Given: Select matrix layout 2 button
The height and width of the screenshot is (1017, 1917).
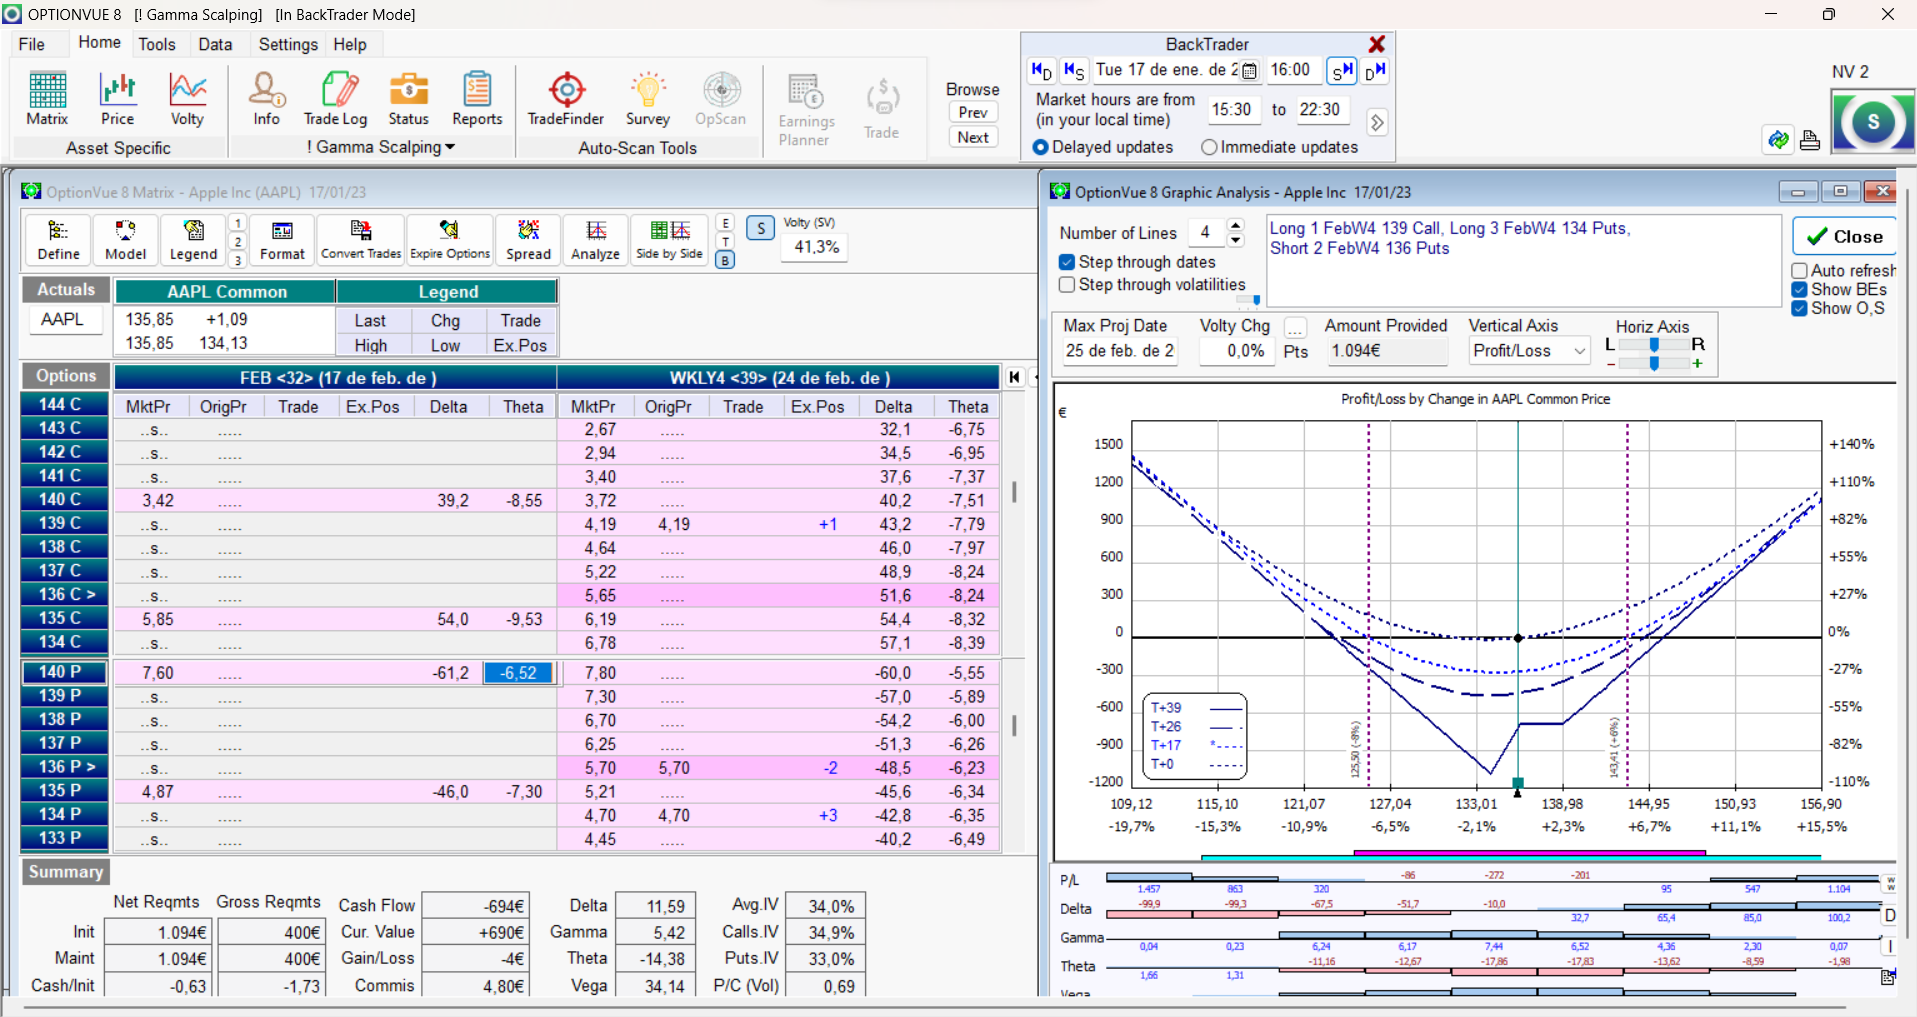Looking at the screenshot, I should point(237,241).
